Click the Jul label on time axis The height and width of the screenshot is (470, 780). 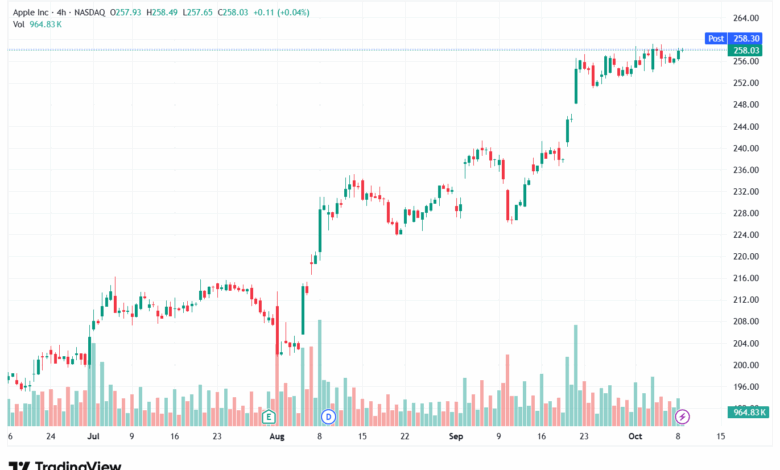93,437
